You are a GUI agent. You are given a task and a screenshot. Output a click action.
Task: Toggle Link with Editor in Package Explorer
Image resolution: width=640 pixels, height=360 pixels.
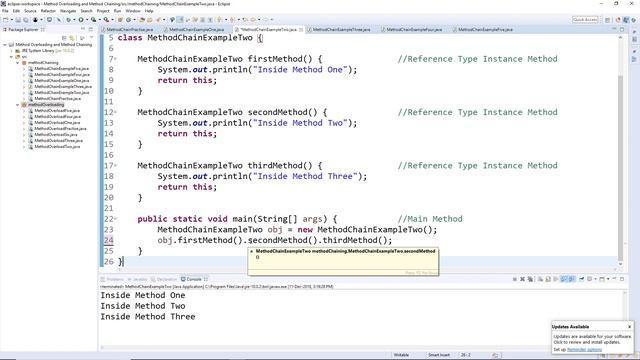click(x=72, y=38)
